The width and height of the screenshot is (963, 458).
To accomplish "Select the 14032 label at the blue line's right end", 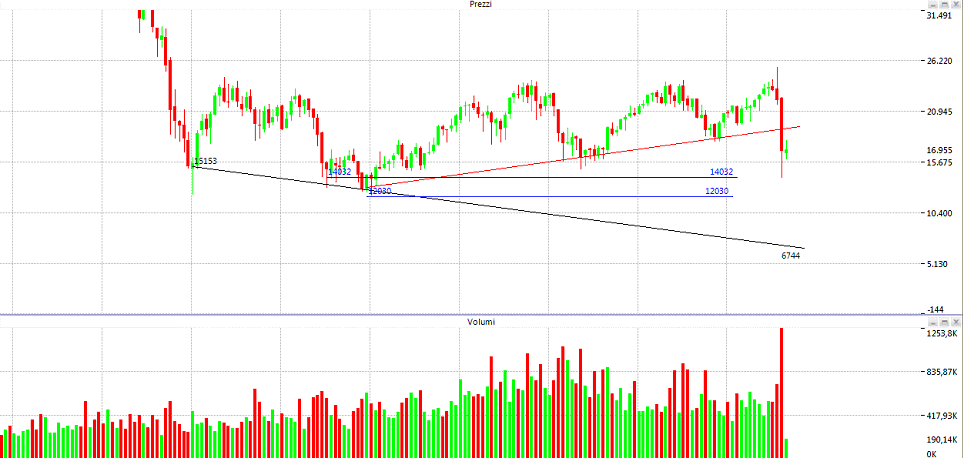I will (x=721, y=173).
